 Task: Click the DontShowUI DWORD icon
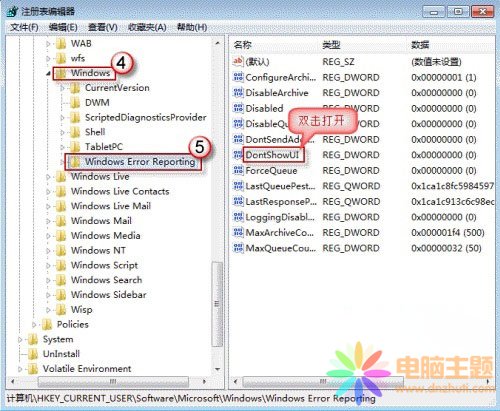[x=238, y=155]
